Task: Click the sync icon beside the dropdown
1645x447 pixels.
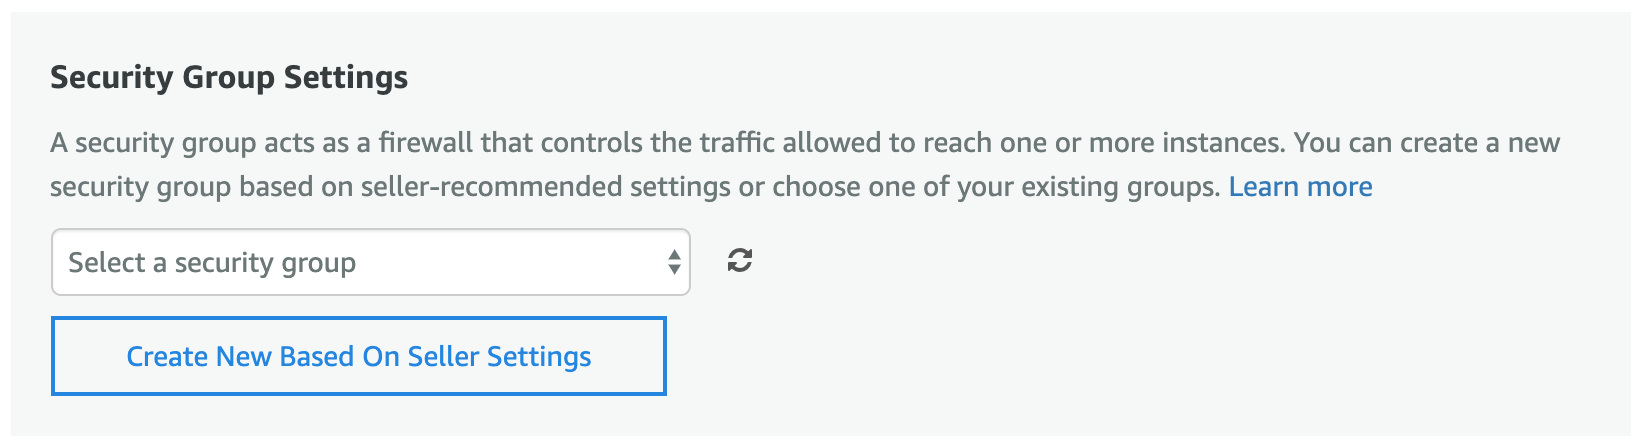Action: [x=739, y=261]
